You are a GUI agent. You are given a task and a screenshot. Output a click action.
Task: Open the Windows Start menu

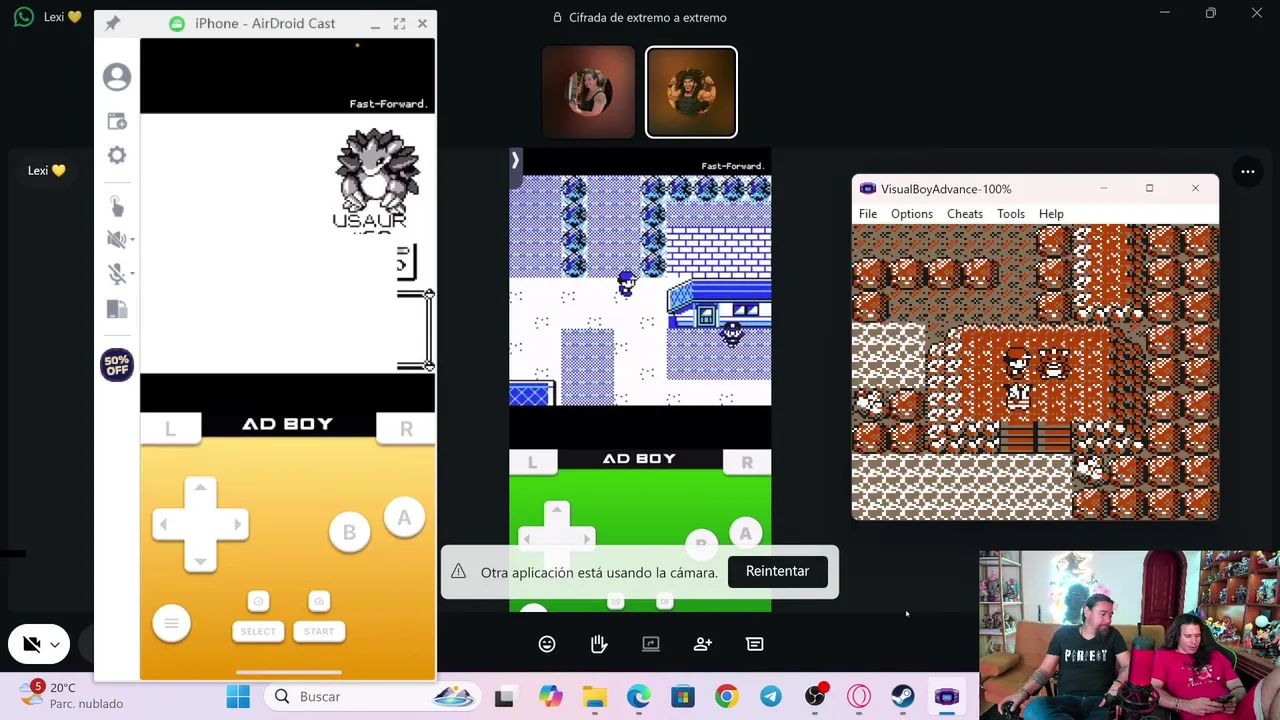pos(238,697)
